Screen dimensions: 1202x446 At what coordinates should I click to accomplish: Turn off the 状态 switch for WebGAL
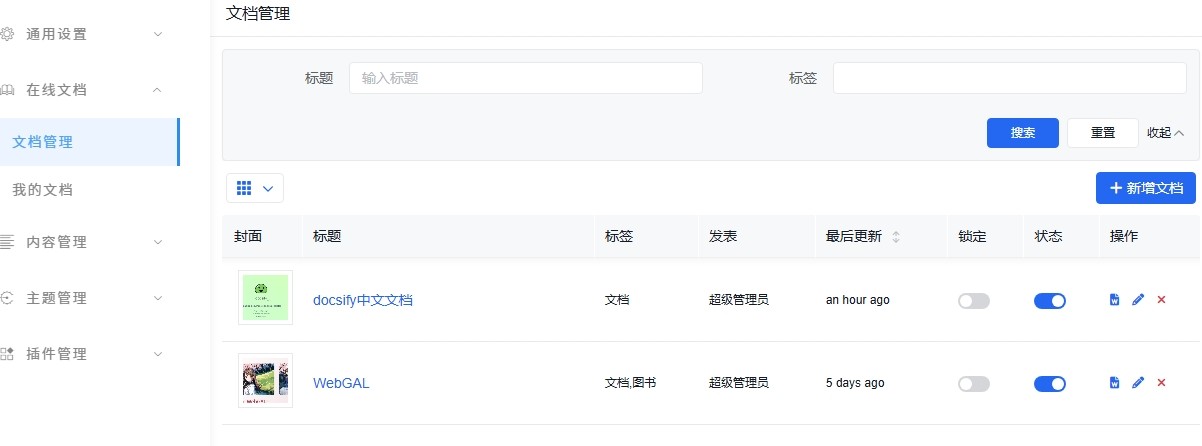coord(1050,383)
